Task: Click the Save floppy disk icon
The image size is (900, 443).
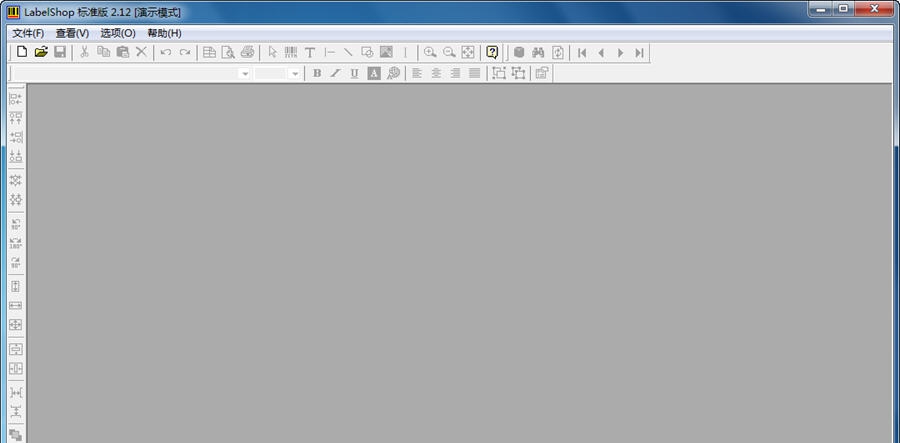Action: tap(60, 52)
